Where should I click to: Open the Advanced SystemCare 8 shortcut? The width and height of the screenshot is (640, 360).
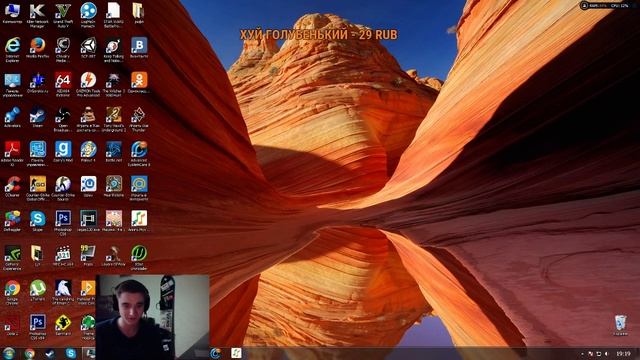(x=139, y=153)
